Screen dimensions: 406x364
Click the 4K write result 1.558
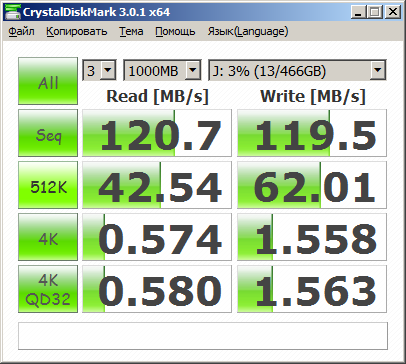coord(312,237)
